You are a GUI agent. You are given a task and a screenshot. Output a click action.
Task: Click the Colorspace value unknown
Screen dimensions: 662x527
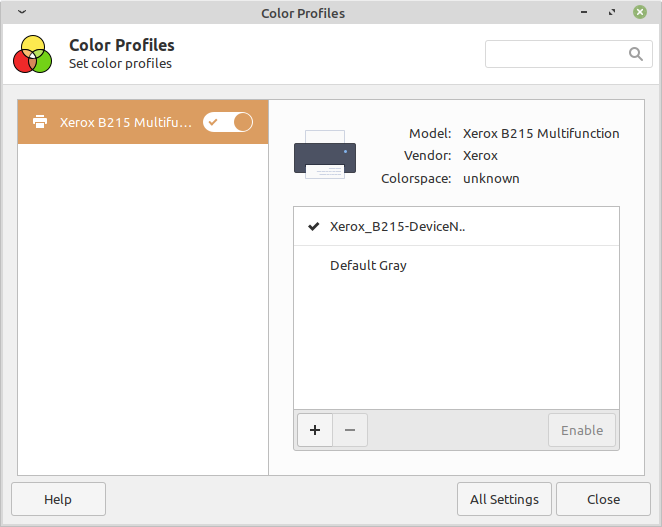491,179
